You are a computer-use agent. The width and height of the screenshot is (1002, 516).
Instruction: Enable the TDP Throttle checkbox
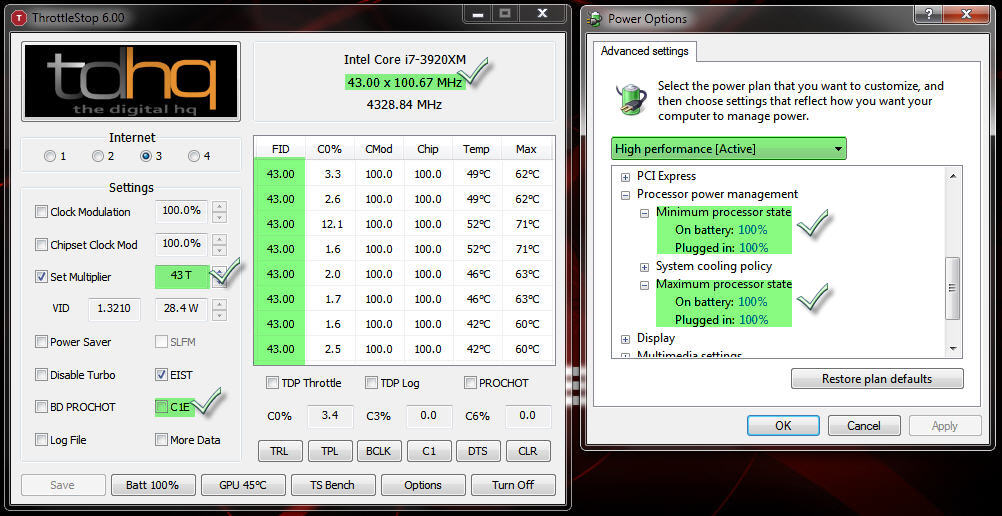click(272, 383)
